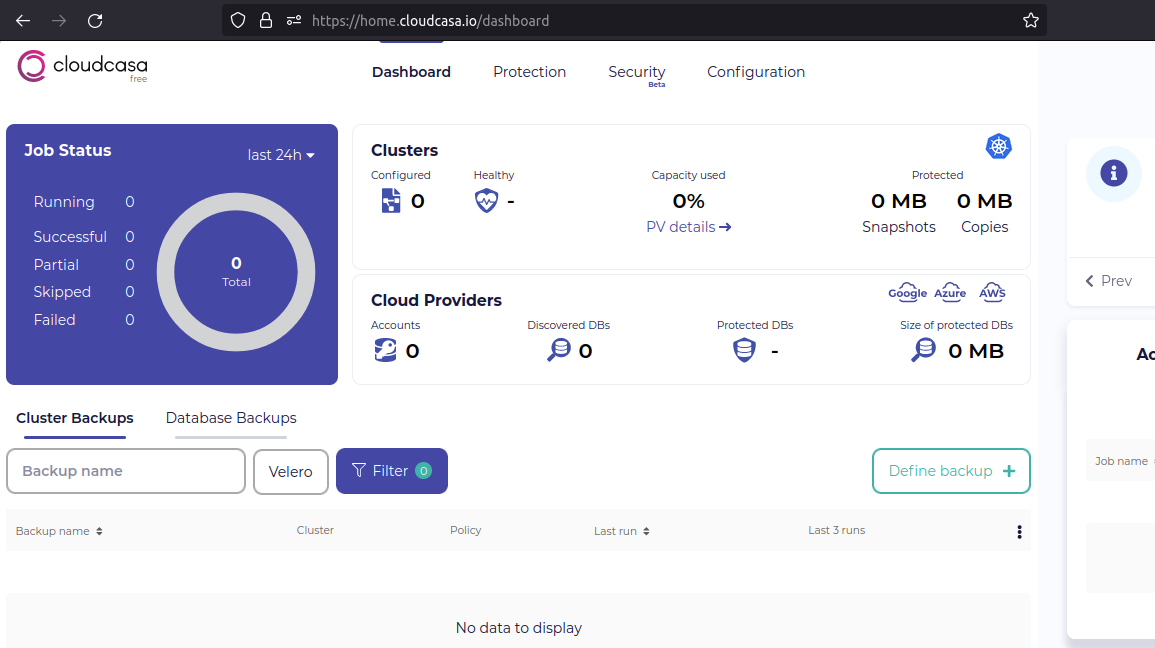The height and width of the screenshot is (648, 1155).
Task: Click the cloud Accounts icon
Action: click(x=385, y=350)
